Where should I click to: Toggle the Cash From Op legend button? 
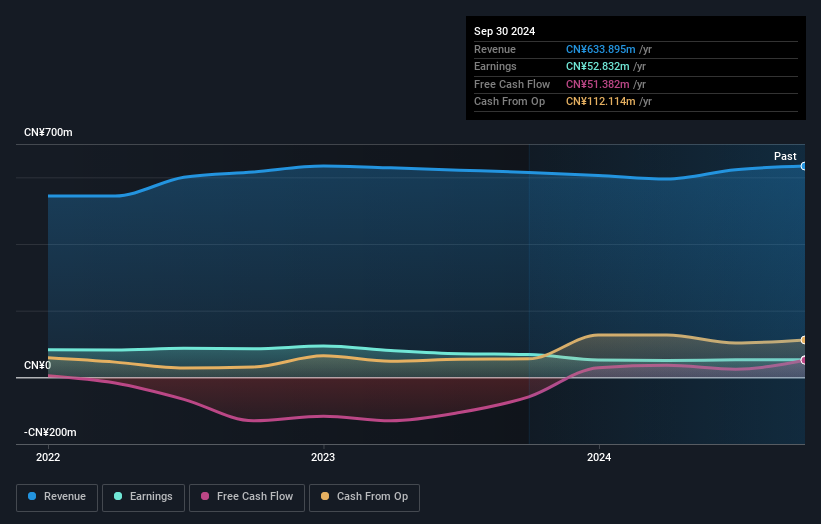364,497
